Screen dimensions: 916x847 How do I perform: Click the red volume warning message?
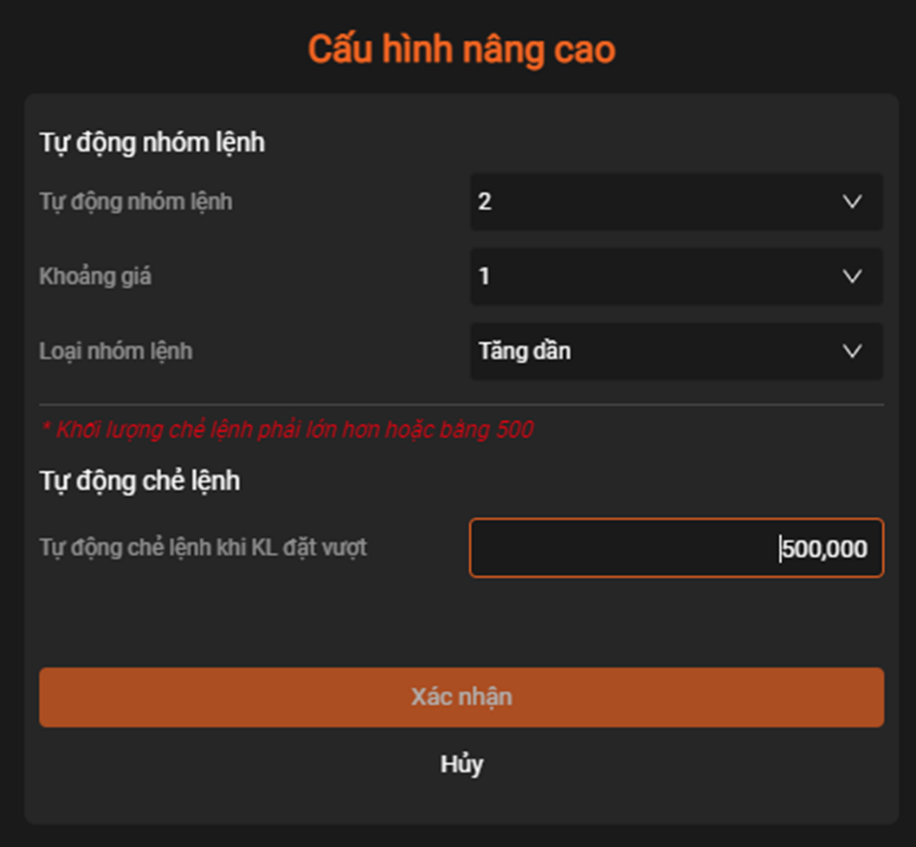pos(287,430)
